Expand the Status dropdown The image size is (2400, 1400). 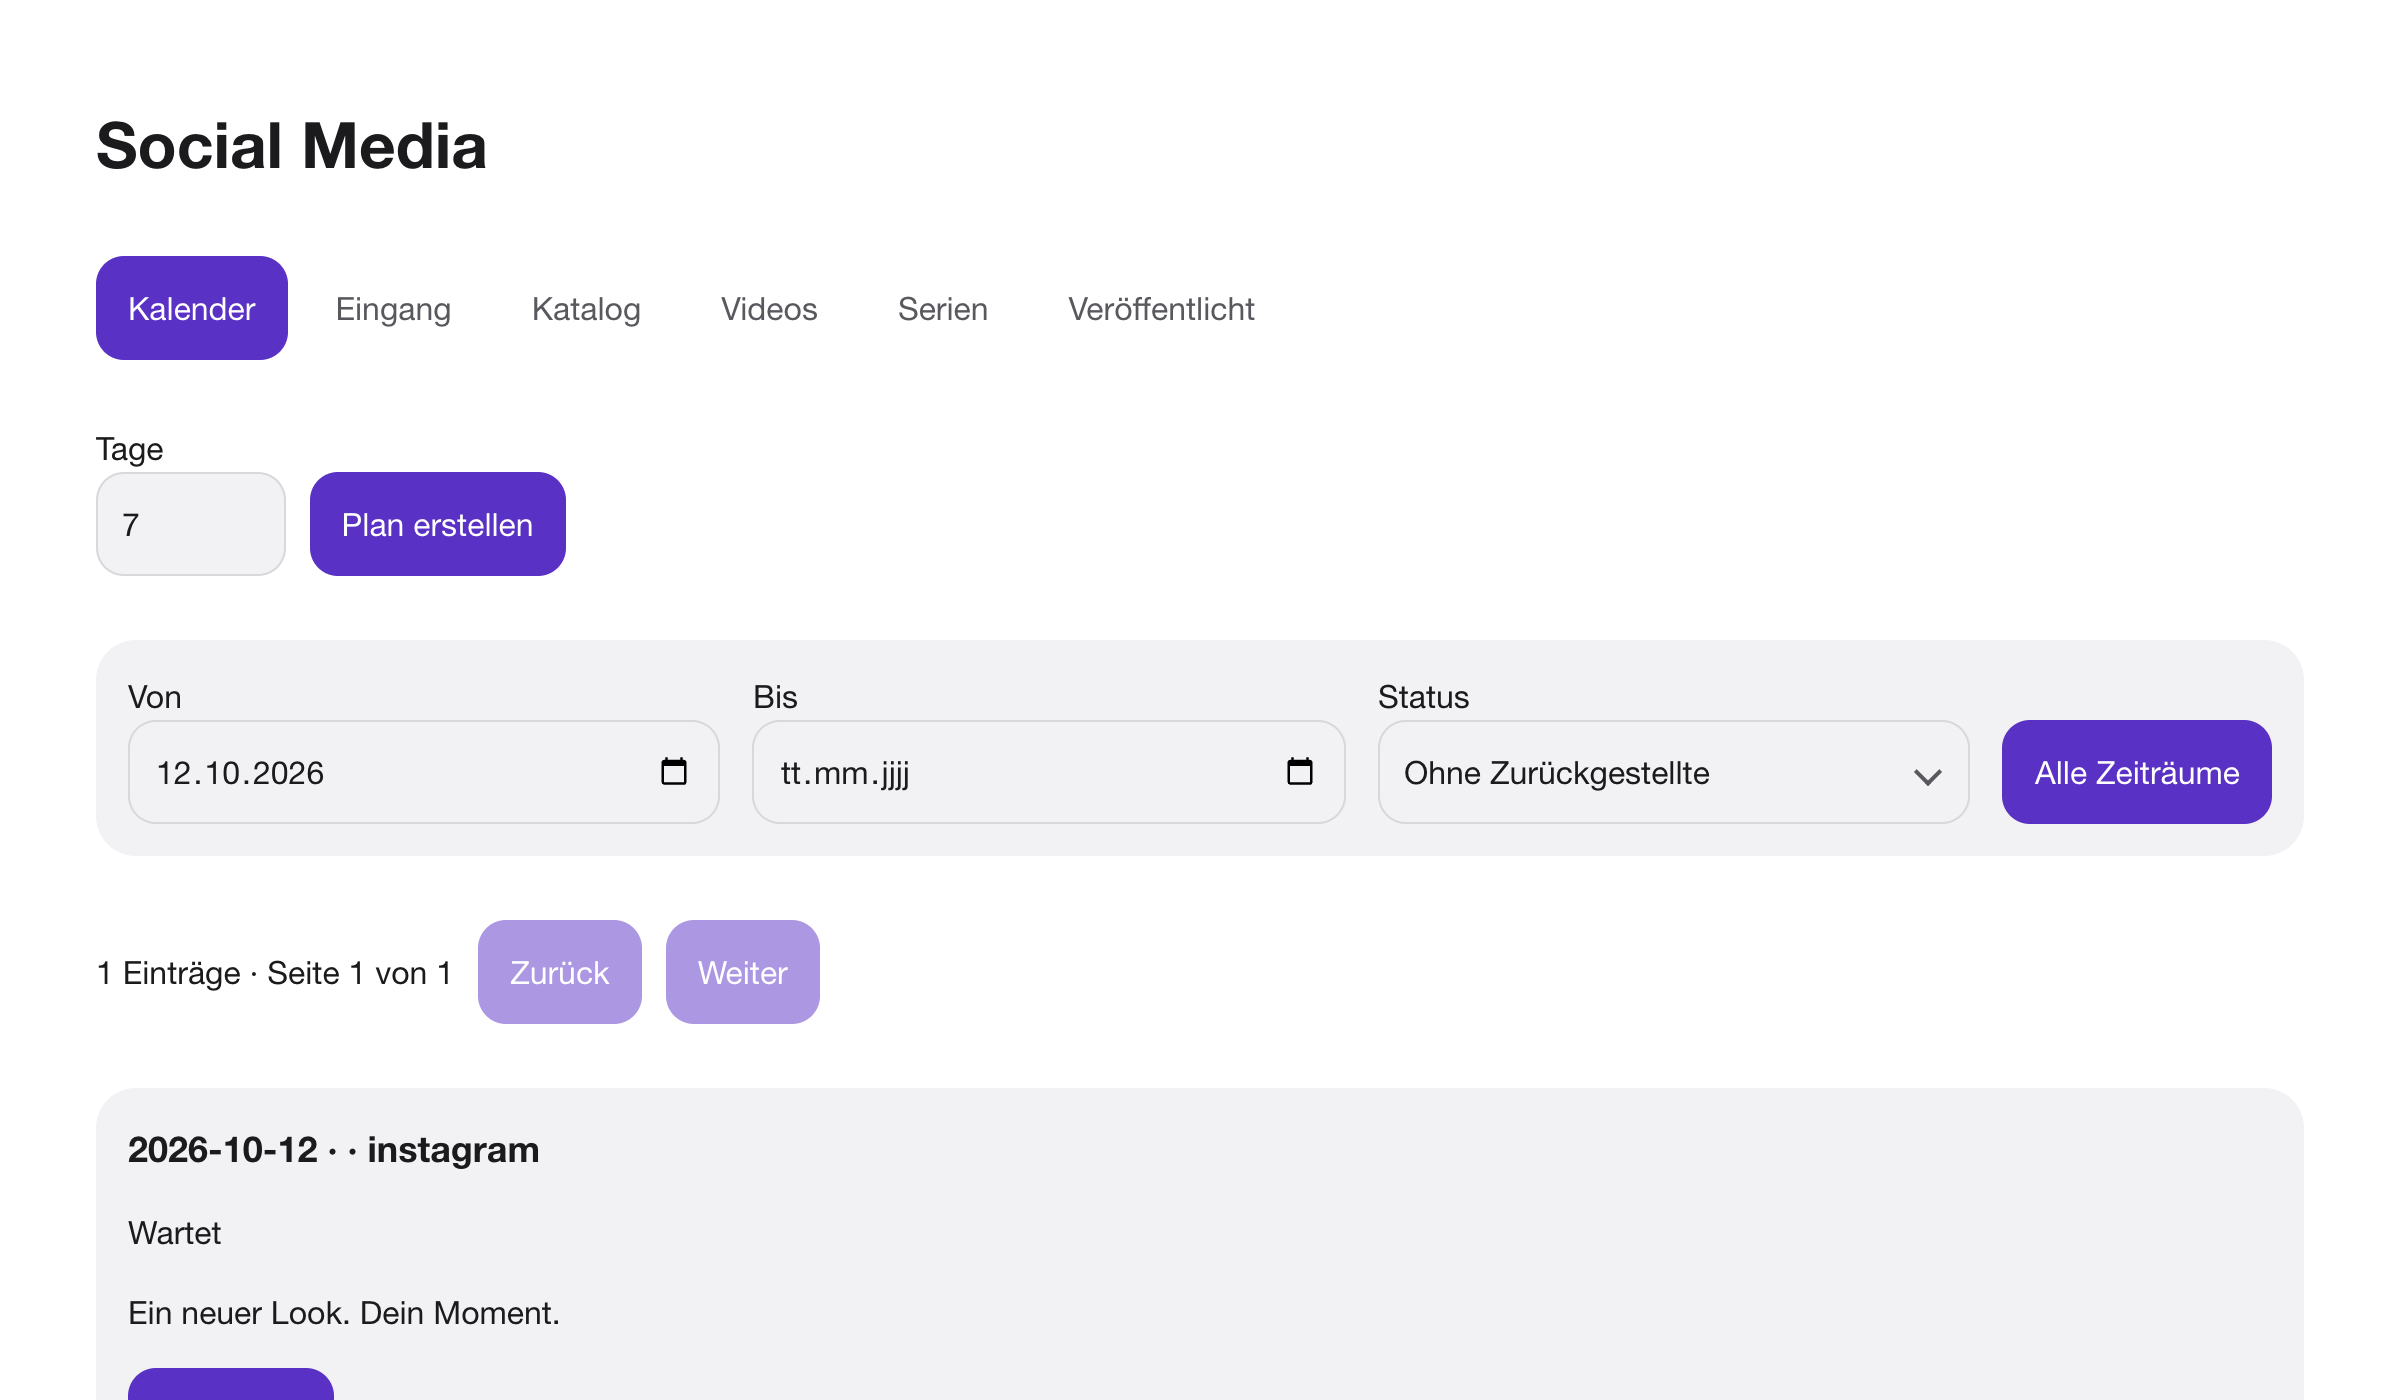pos(1674,772)
